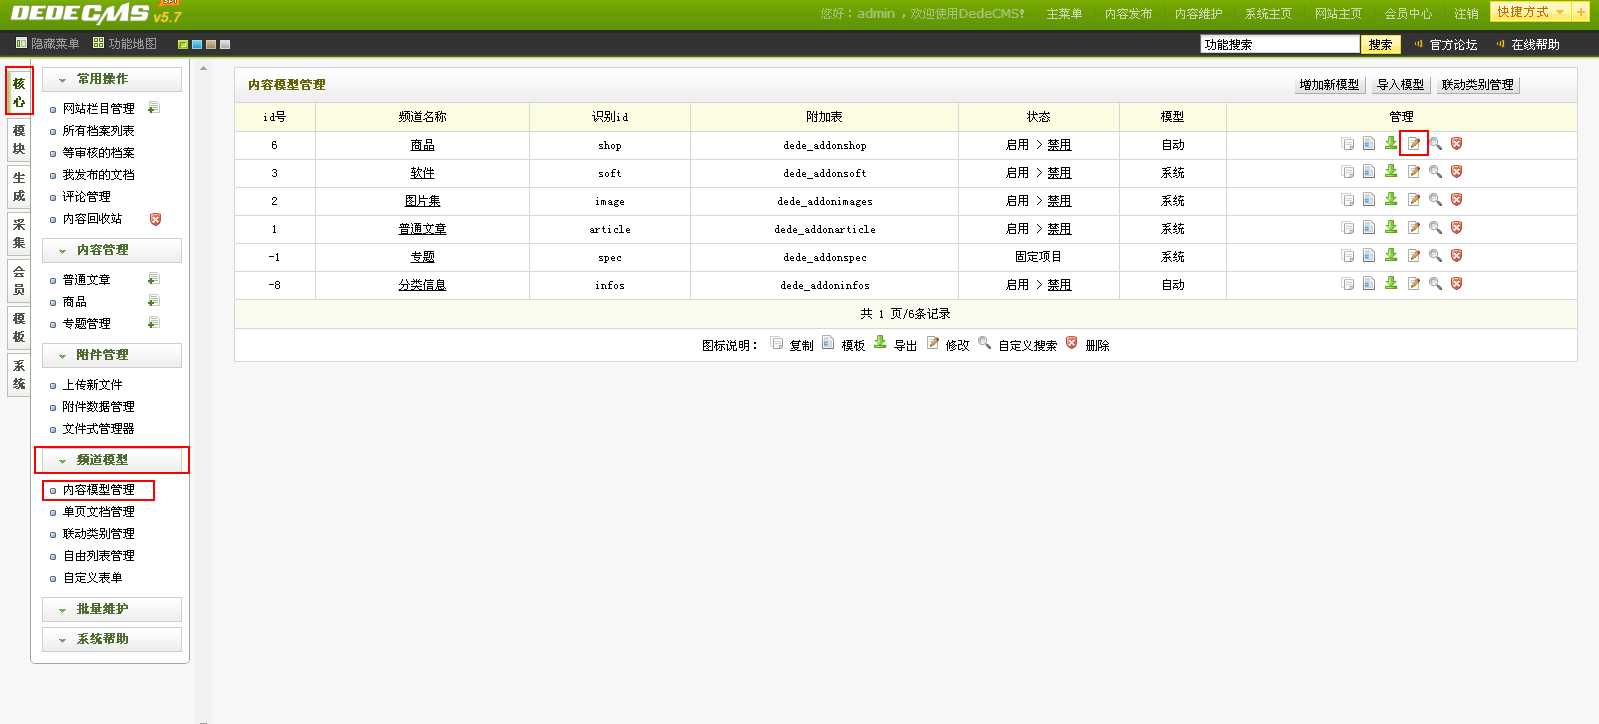The width and height of the screenshot is (1599, 724).
Task: Click the add icon beside 普通文章 in the sidebar
Action: 153,279
